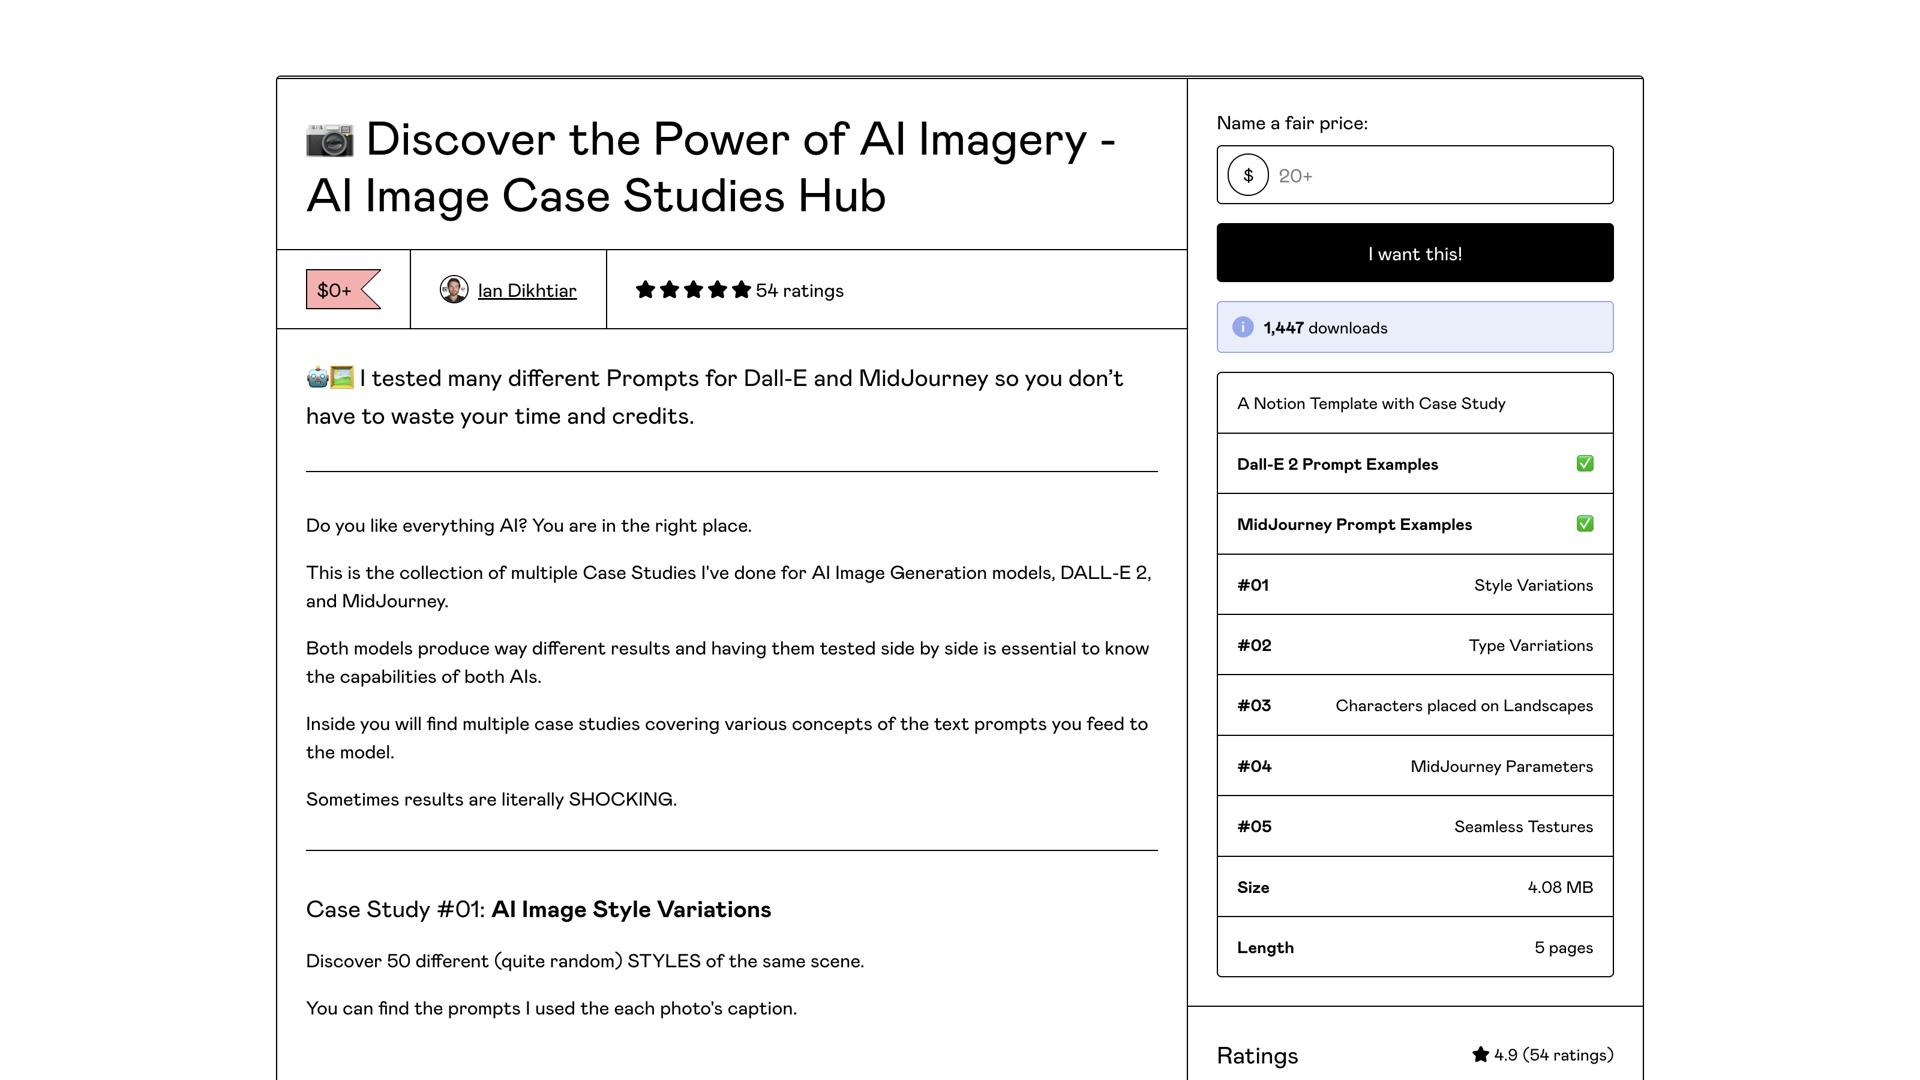Select the #01 Style Variations row
Image resolution: width=1920 pixels, height=1080 pixels.
[x=1414, y=585]
